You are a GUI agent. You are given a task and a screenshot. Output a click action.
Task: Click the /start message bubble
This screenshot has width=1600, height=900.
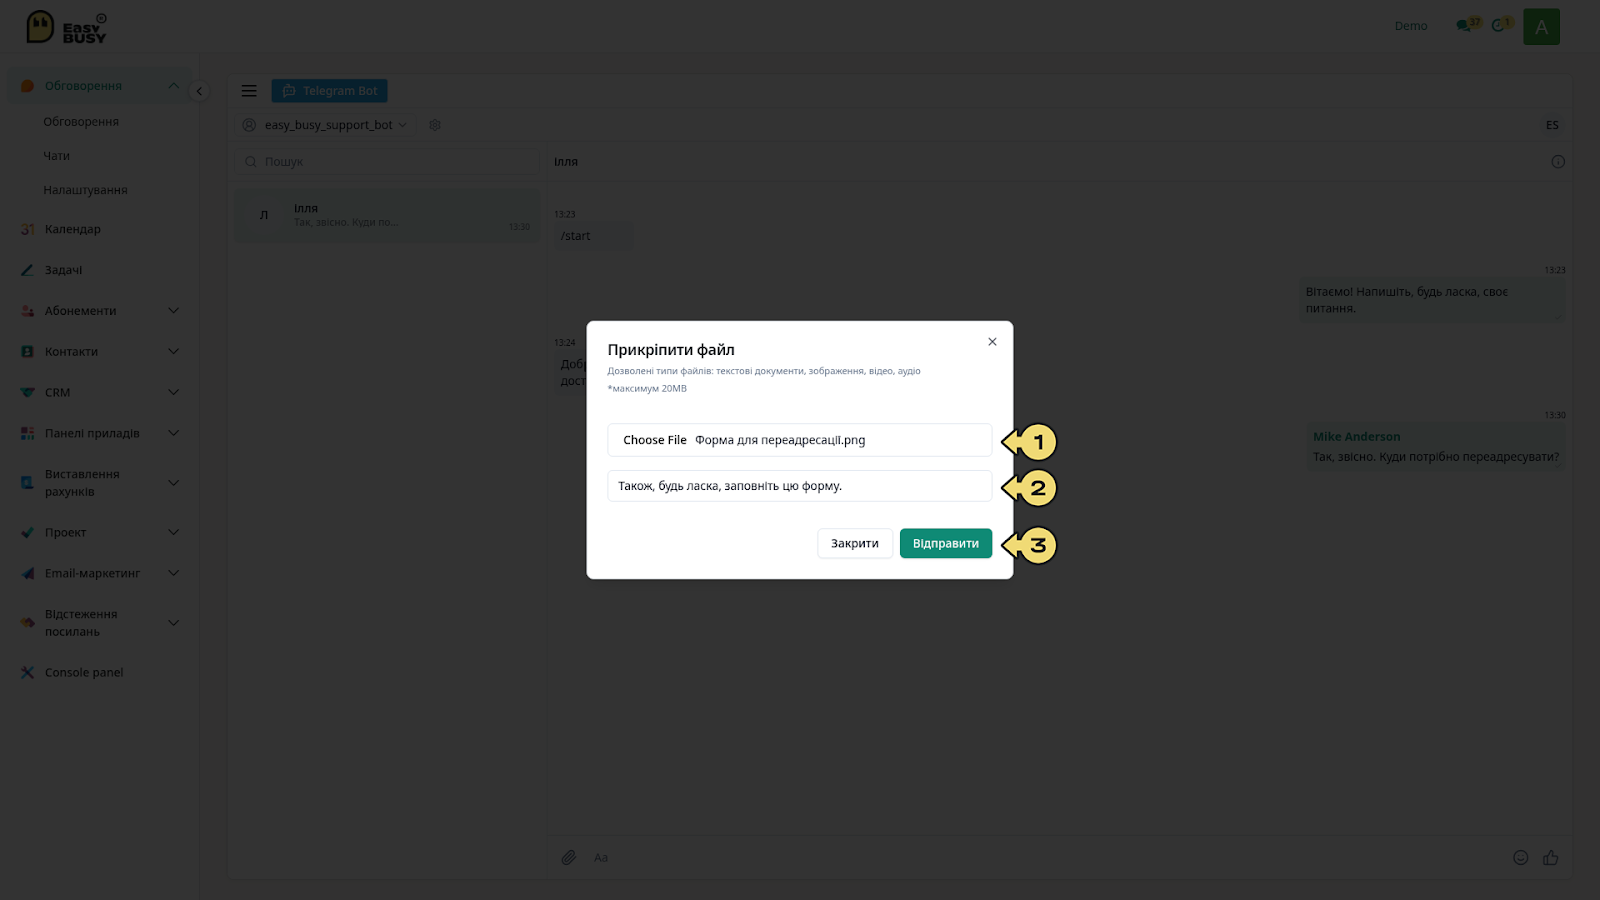593,236
